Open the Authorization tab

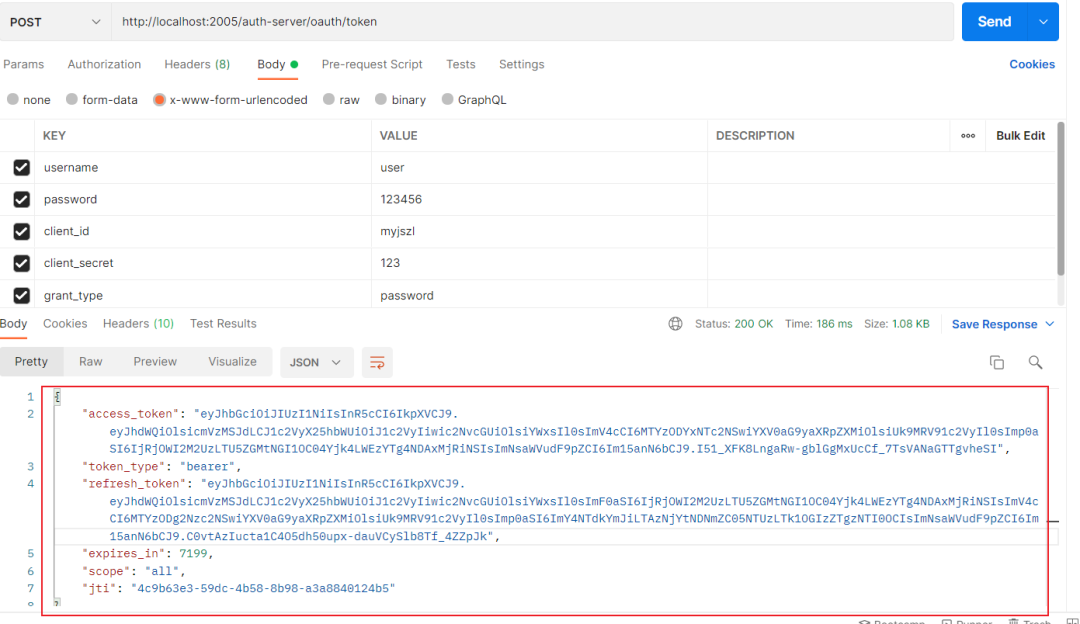click(x=104, y=64)
